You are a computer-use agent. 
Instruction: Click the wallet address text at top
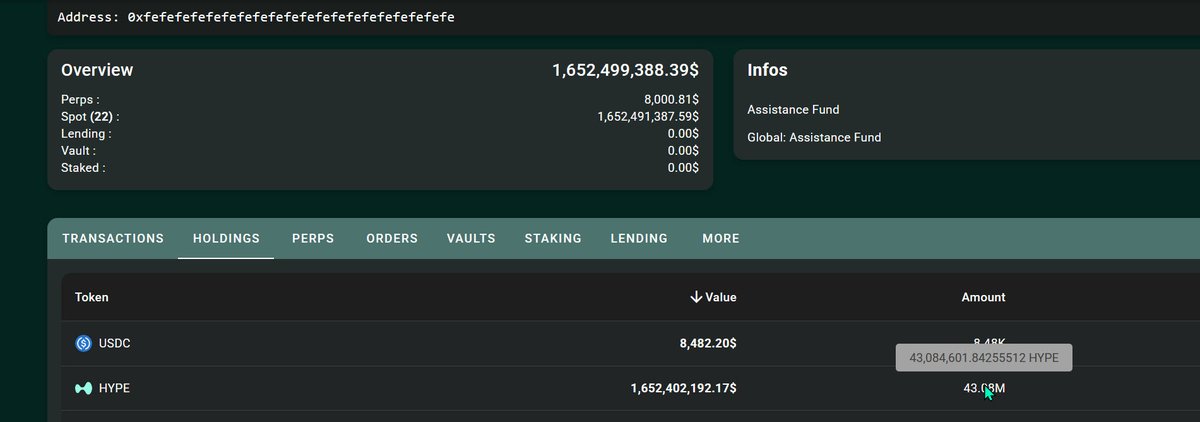(256, 18)
